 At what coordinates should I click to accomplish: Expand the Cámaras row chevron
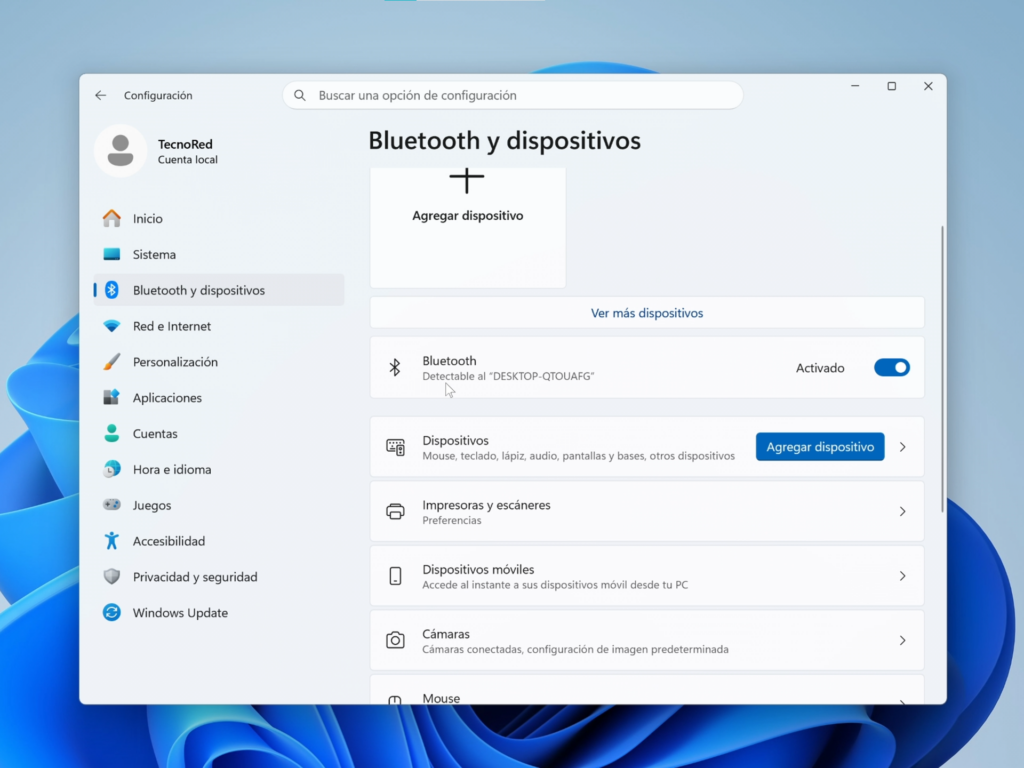pos(903,641)
